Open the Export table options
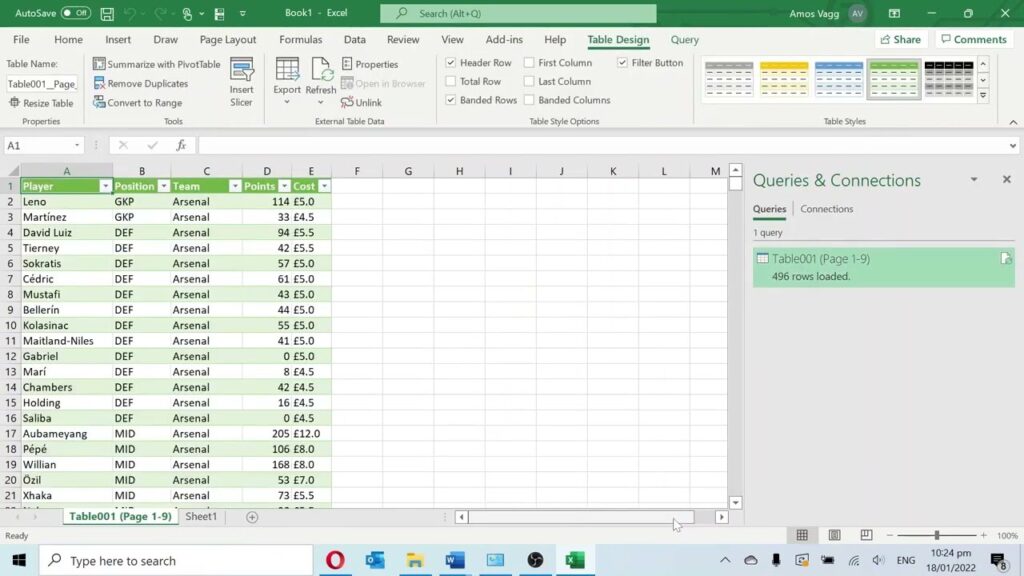The width and height of the screenshot is (1024, 576). (287, 82)
